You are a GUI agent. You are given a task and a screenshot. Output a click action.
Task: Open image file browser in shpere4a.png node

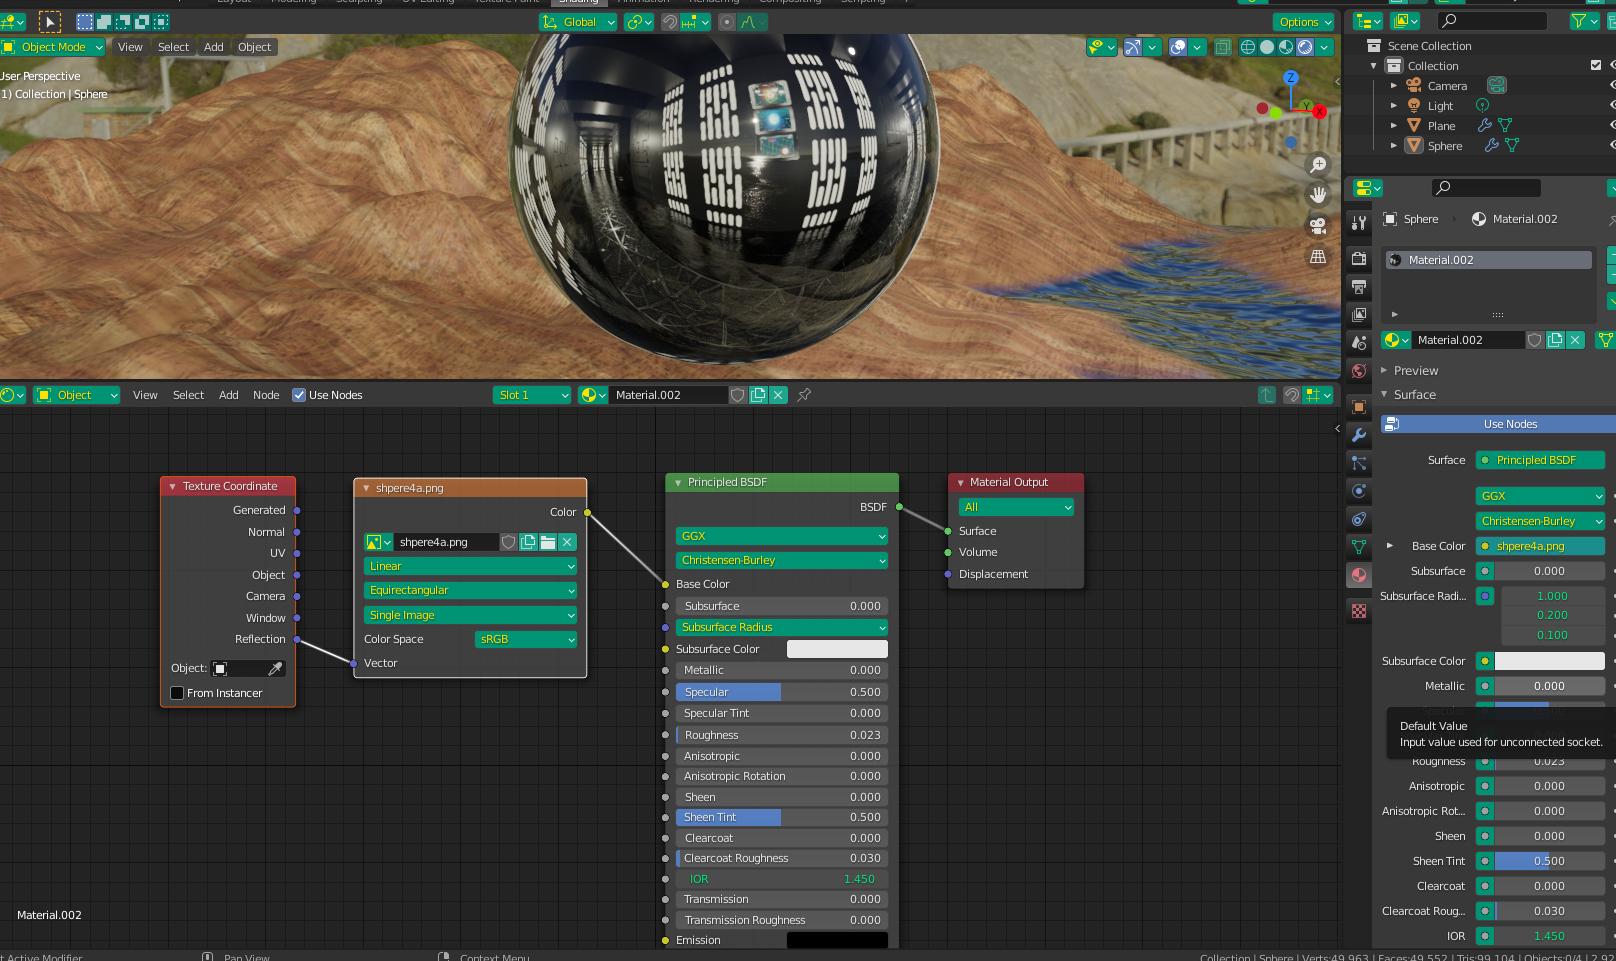548,542
